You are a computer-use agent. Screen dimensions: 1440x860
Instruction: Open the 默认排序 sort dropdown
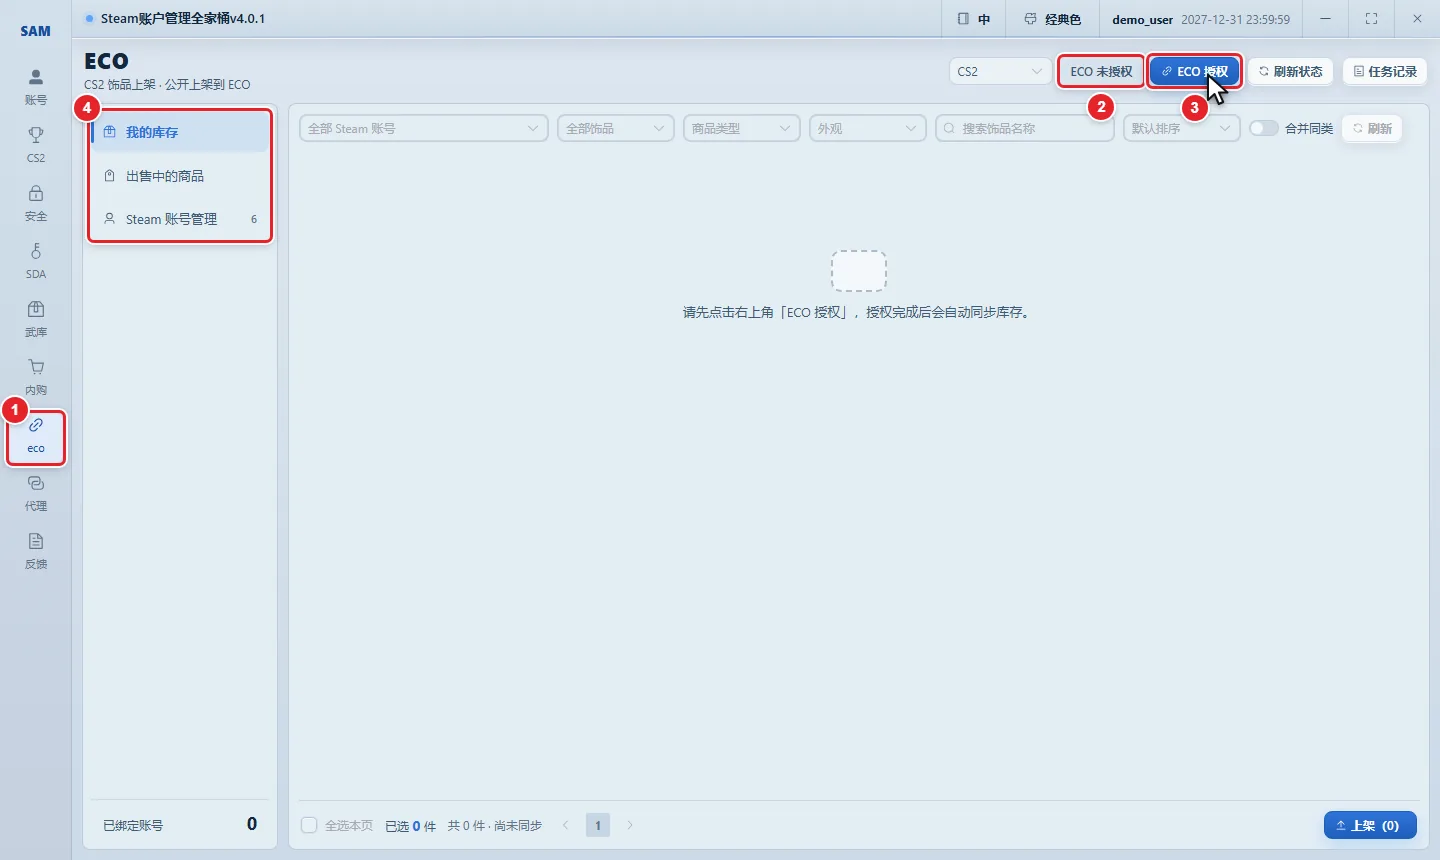pyautogui.click(x=1182, y=128)
